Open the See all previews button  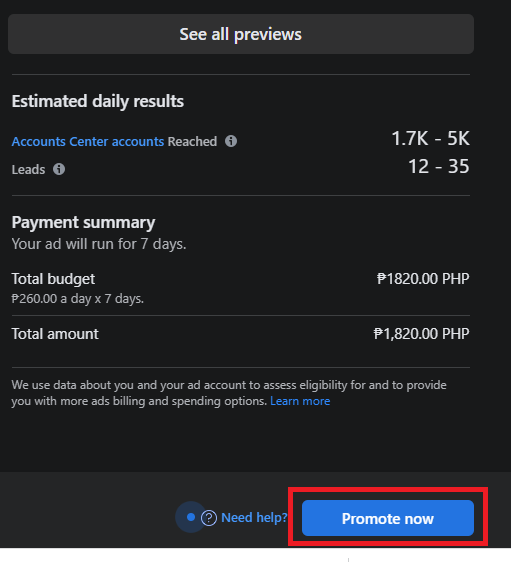coord(241,34)
